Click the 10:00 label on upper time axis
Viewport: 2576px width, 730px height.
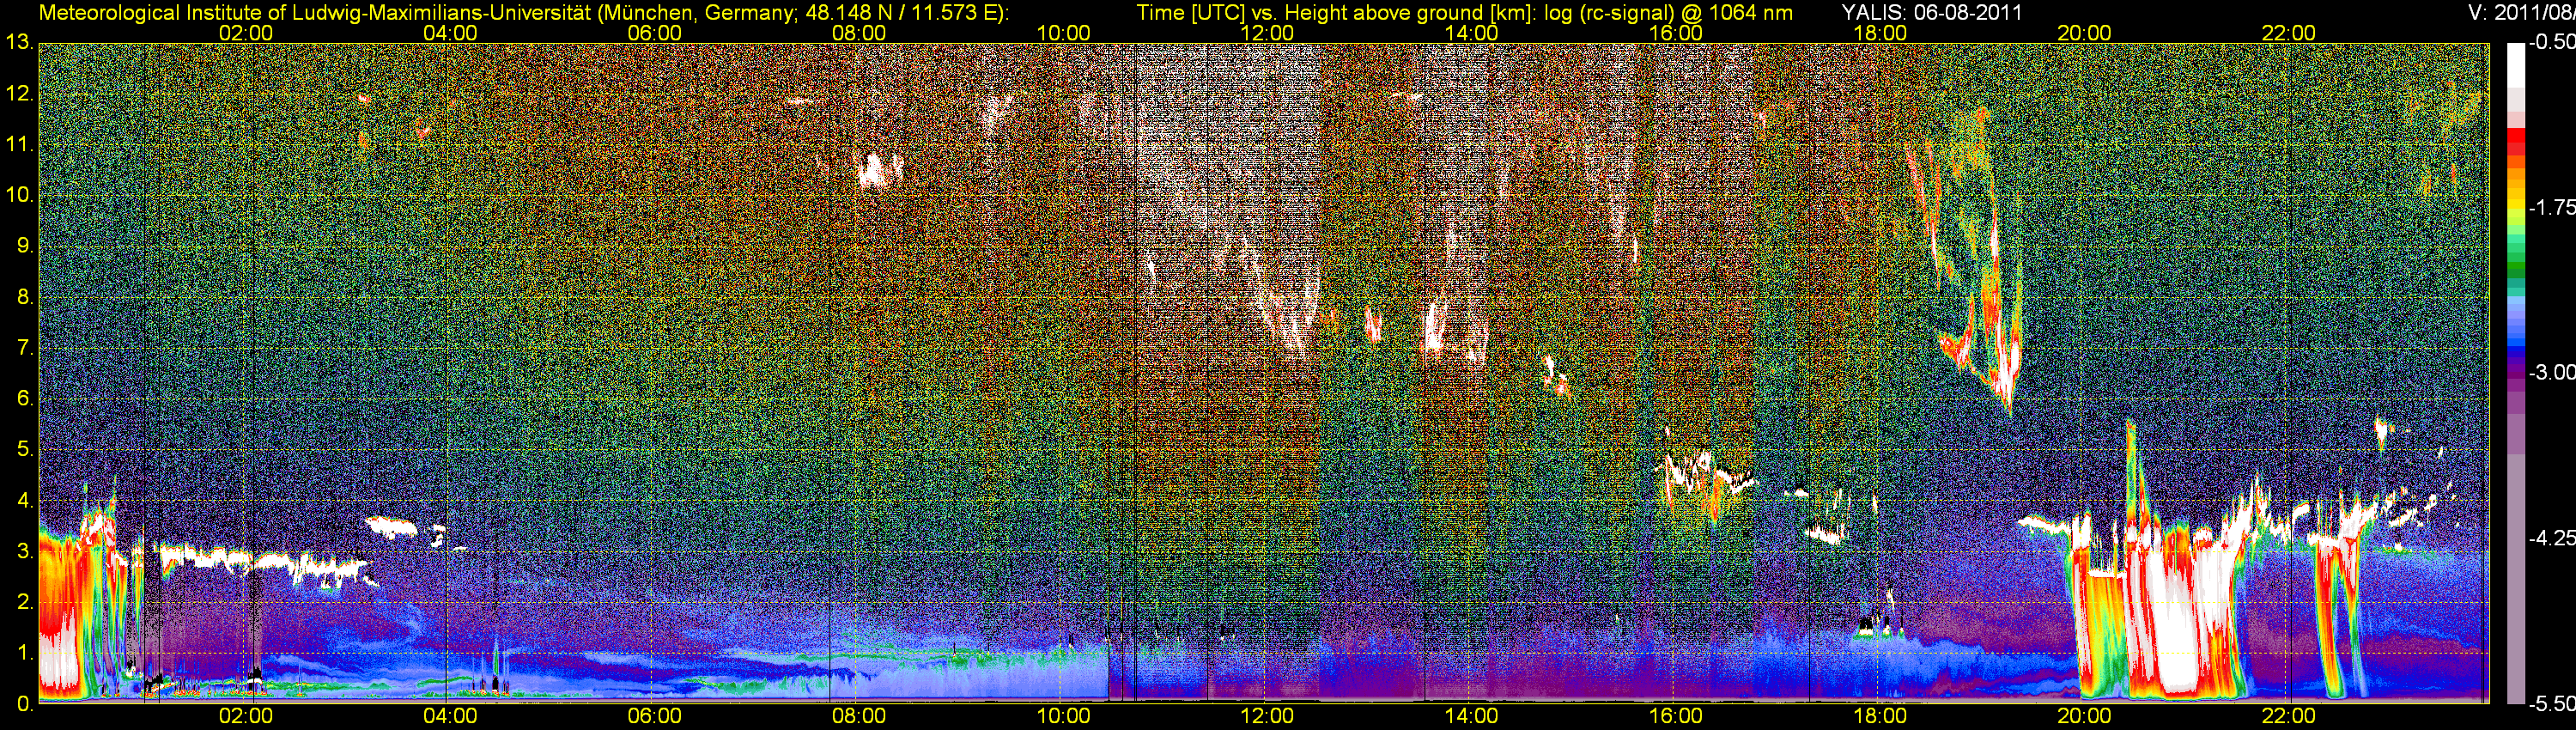tap(1063, 33)
